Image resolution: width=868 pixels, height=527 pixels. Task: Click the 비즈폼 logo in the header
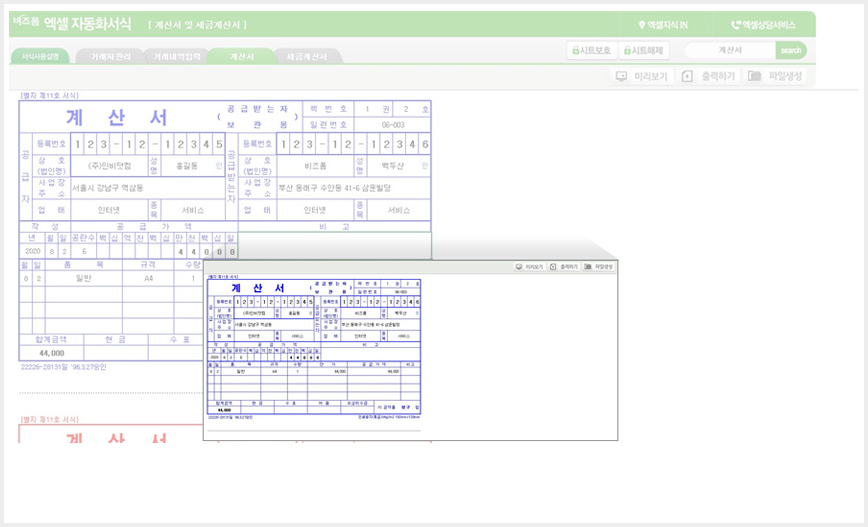click(26, 21)
